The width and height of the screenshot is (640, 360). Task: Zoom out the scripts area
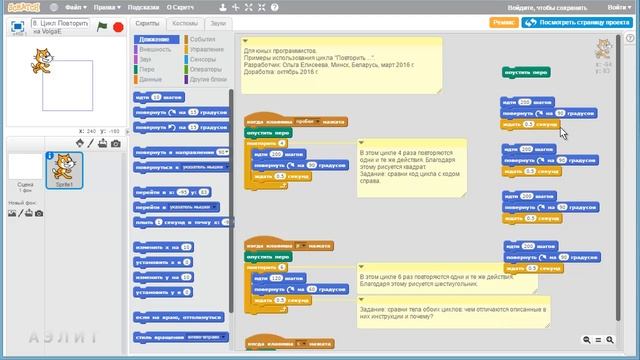(x=587, y=340)
